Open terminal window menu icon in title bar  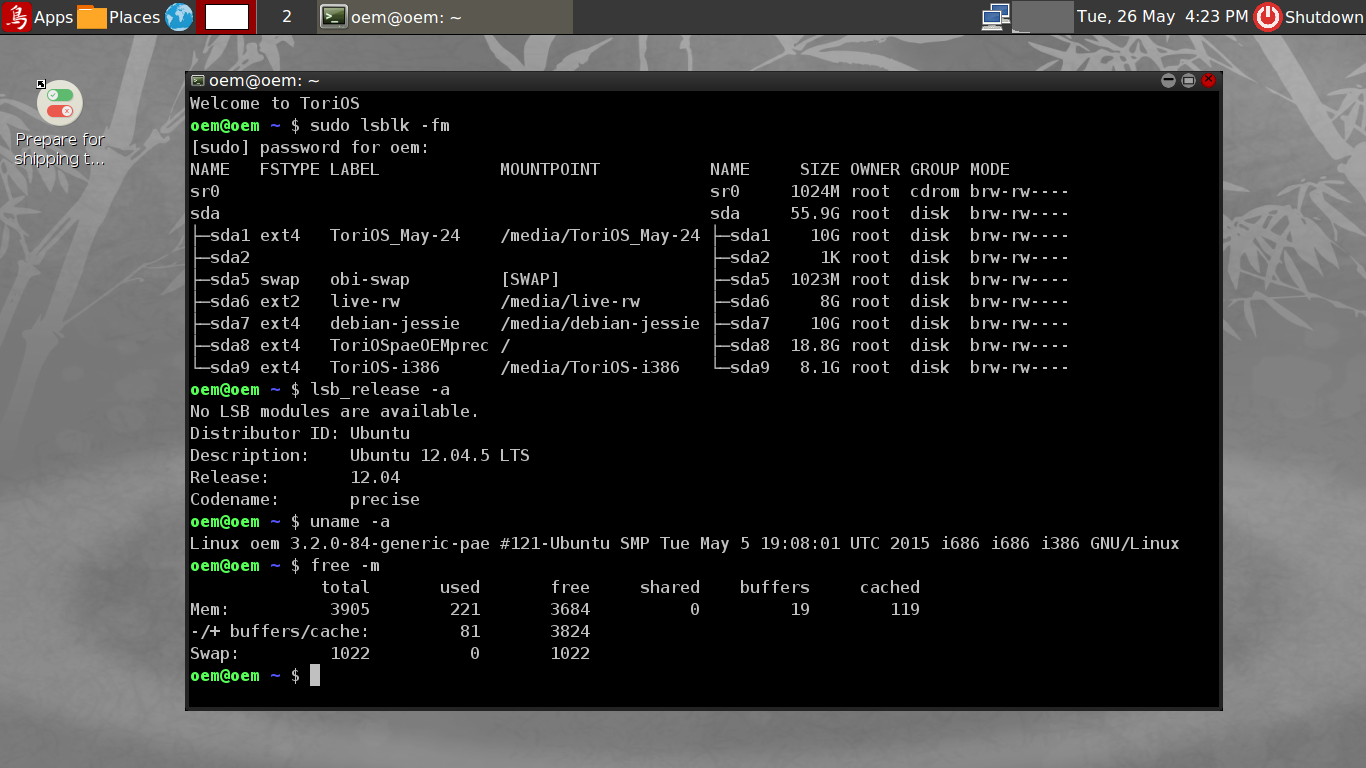(x=198, y=81)
